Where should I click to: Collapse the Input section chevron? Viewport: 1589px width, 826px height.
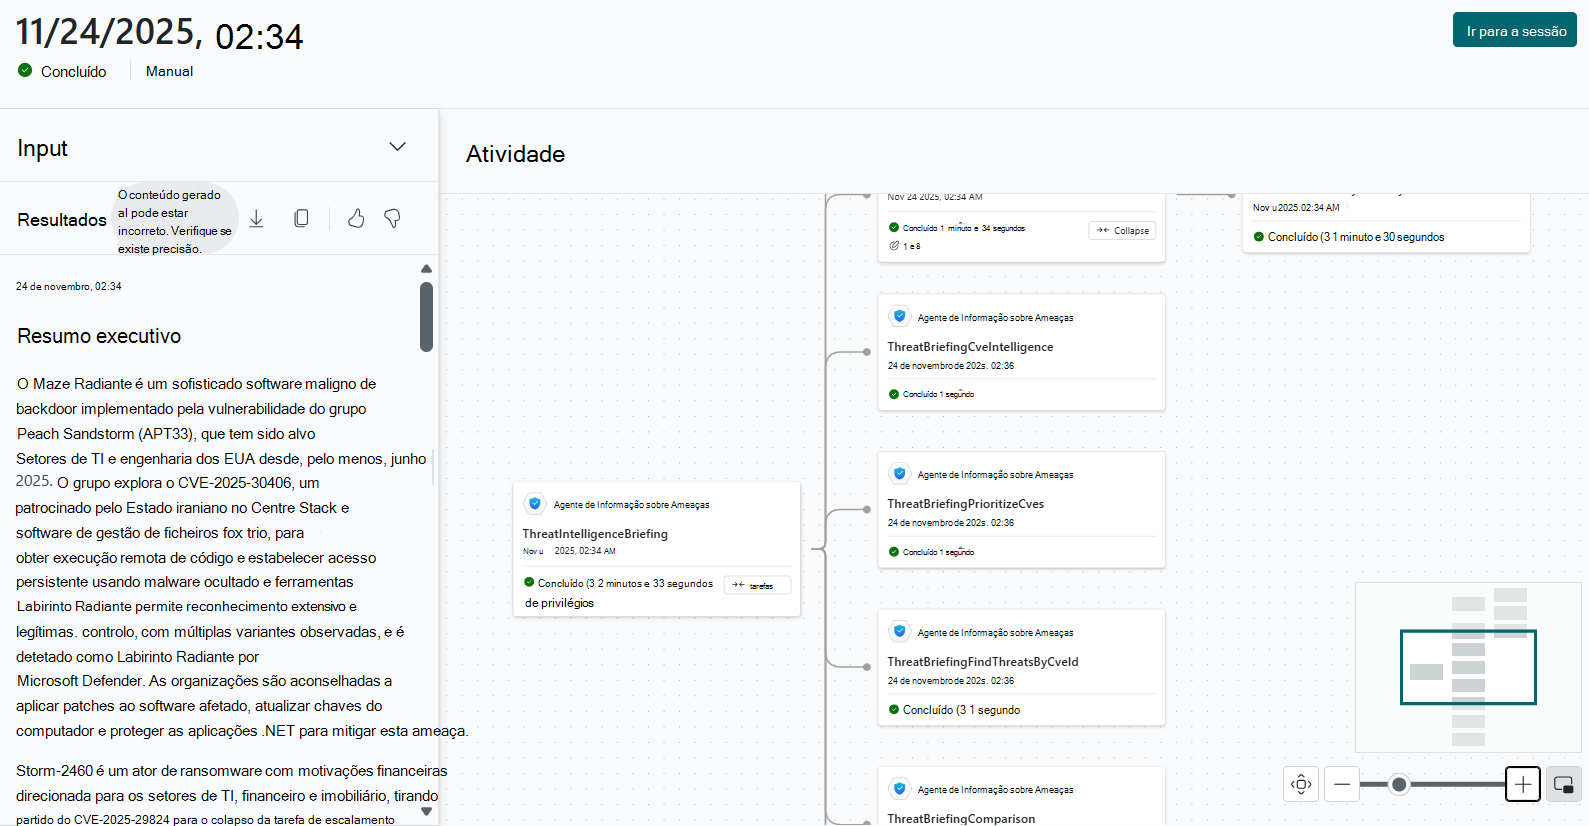click(x=397, y=147)
